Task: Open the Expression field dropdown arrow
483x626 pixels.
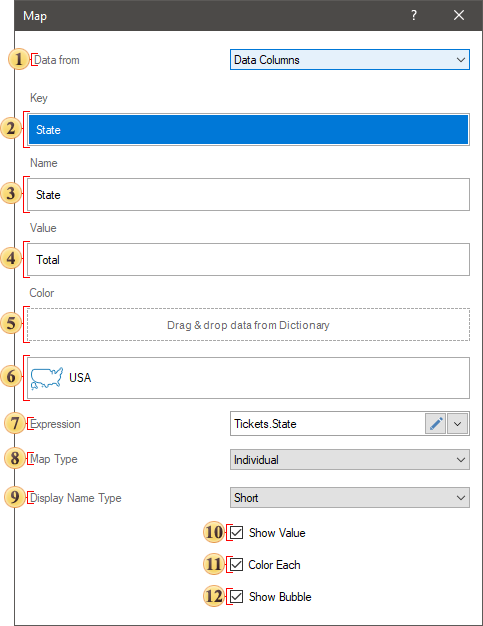Action: (x=457, y=424)
